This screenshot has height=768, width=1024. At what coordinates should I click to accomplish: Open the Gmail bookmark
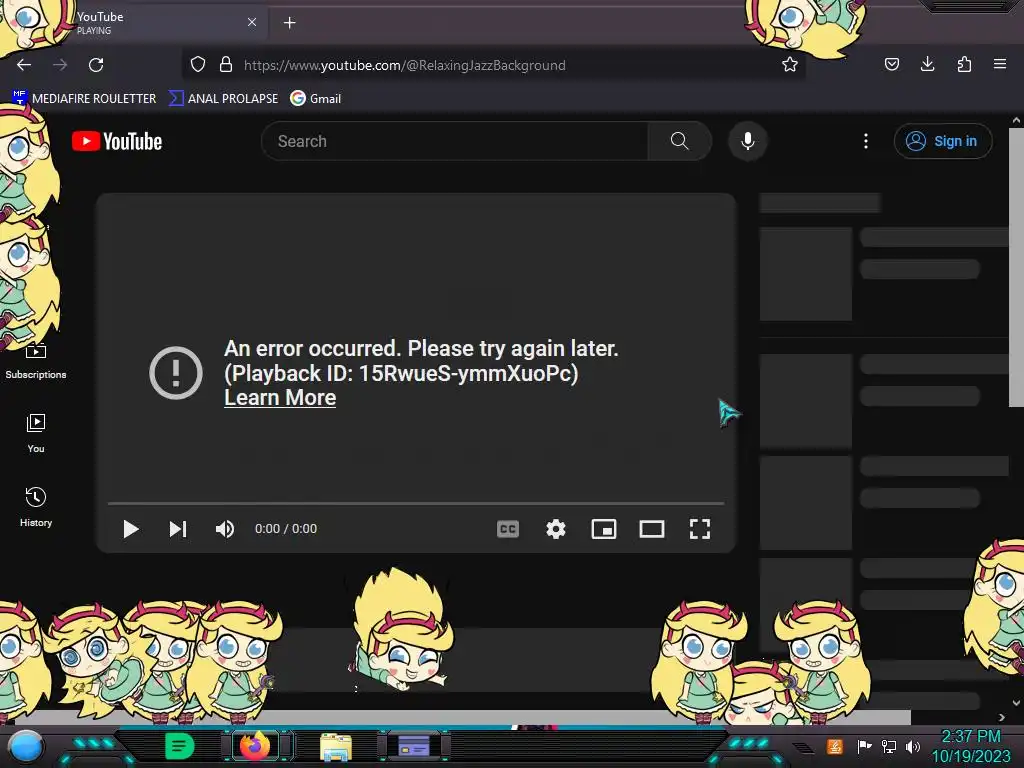pos(316,99)
